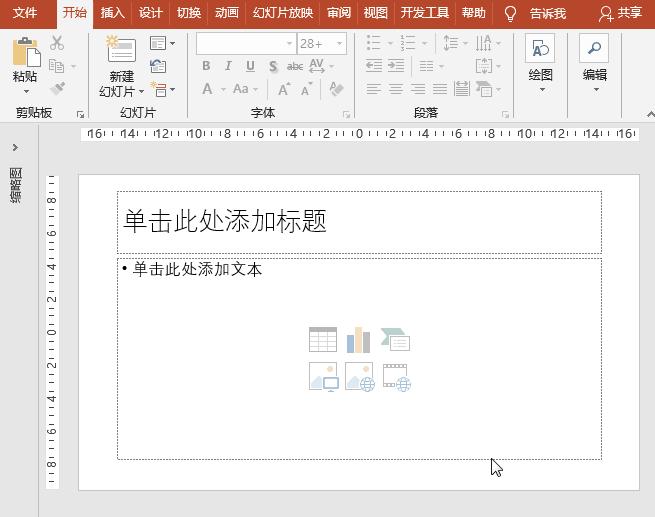Image resolution: width=655 pixels, height=517 pixels.
Task: Switch to the 审阅 tab
Action: click(339, 13)
